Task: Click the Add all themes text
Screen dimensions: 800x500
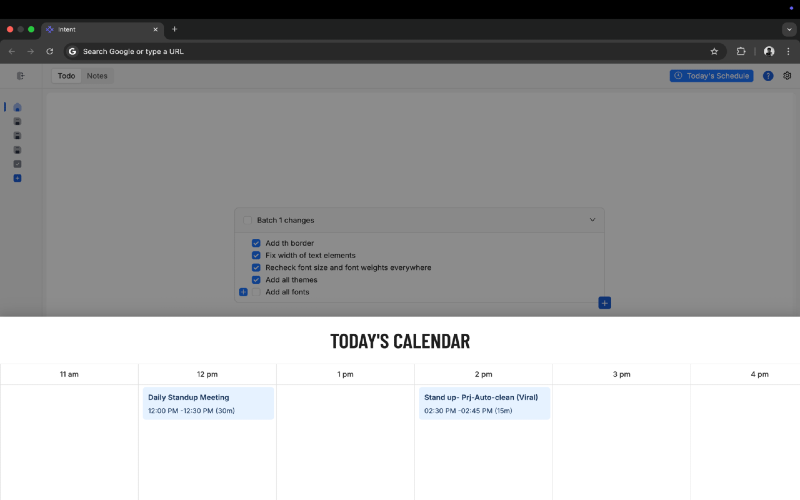Action: 291,280
